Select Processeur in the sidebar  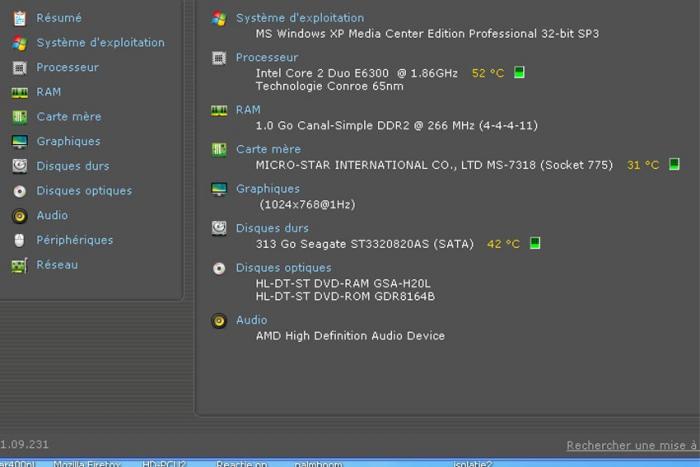click(x=67, y=67)
